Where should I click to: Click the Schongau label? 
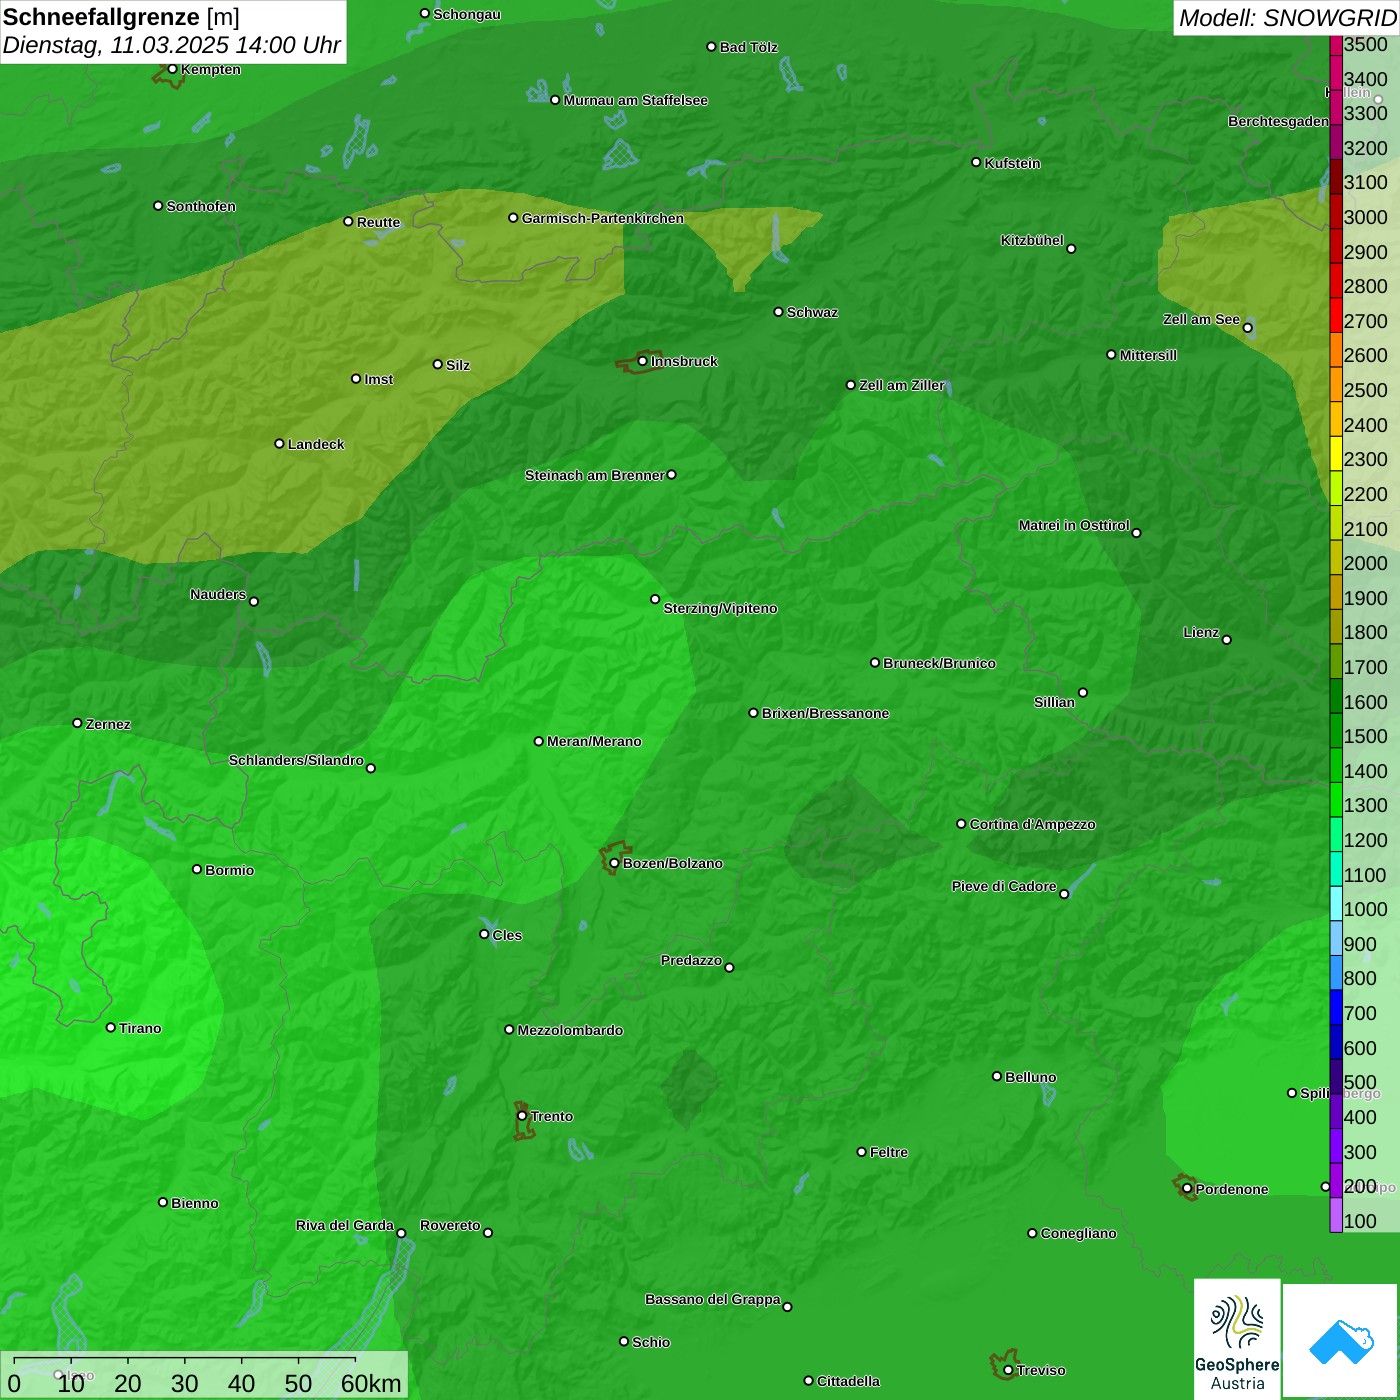click(x=467, y=14)
